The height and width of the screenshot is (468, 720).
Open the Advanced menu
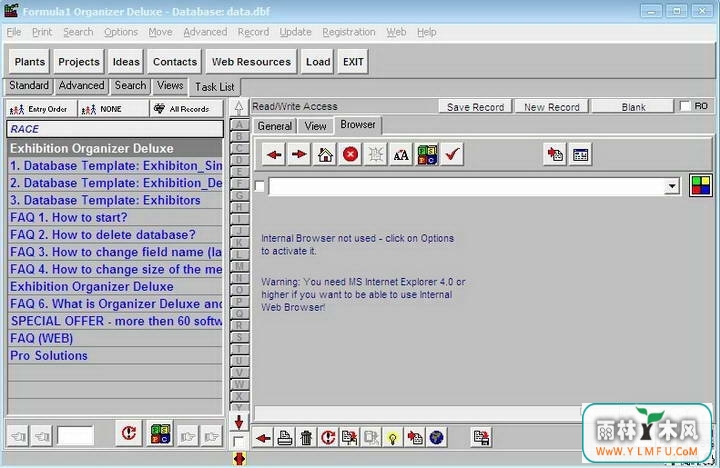[205, 32]
